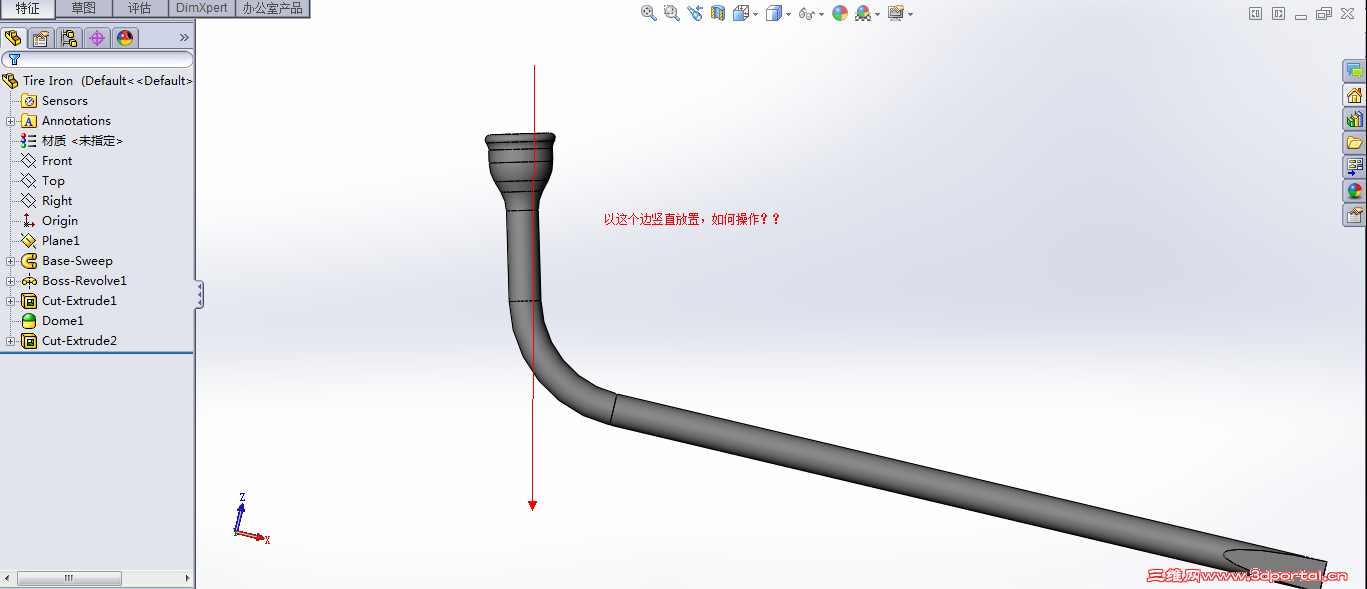Click the Apply Scene icon

[863, 13]
